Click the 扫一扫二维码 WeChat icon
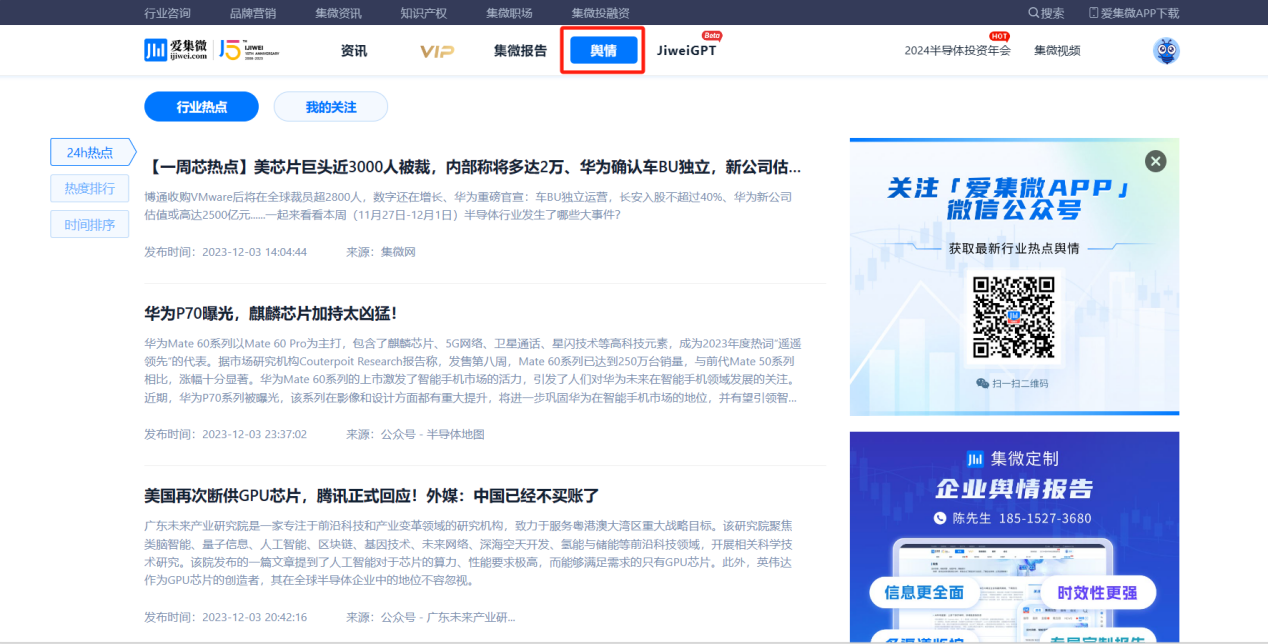 point(983,383)
